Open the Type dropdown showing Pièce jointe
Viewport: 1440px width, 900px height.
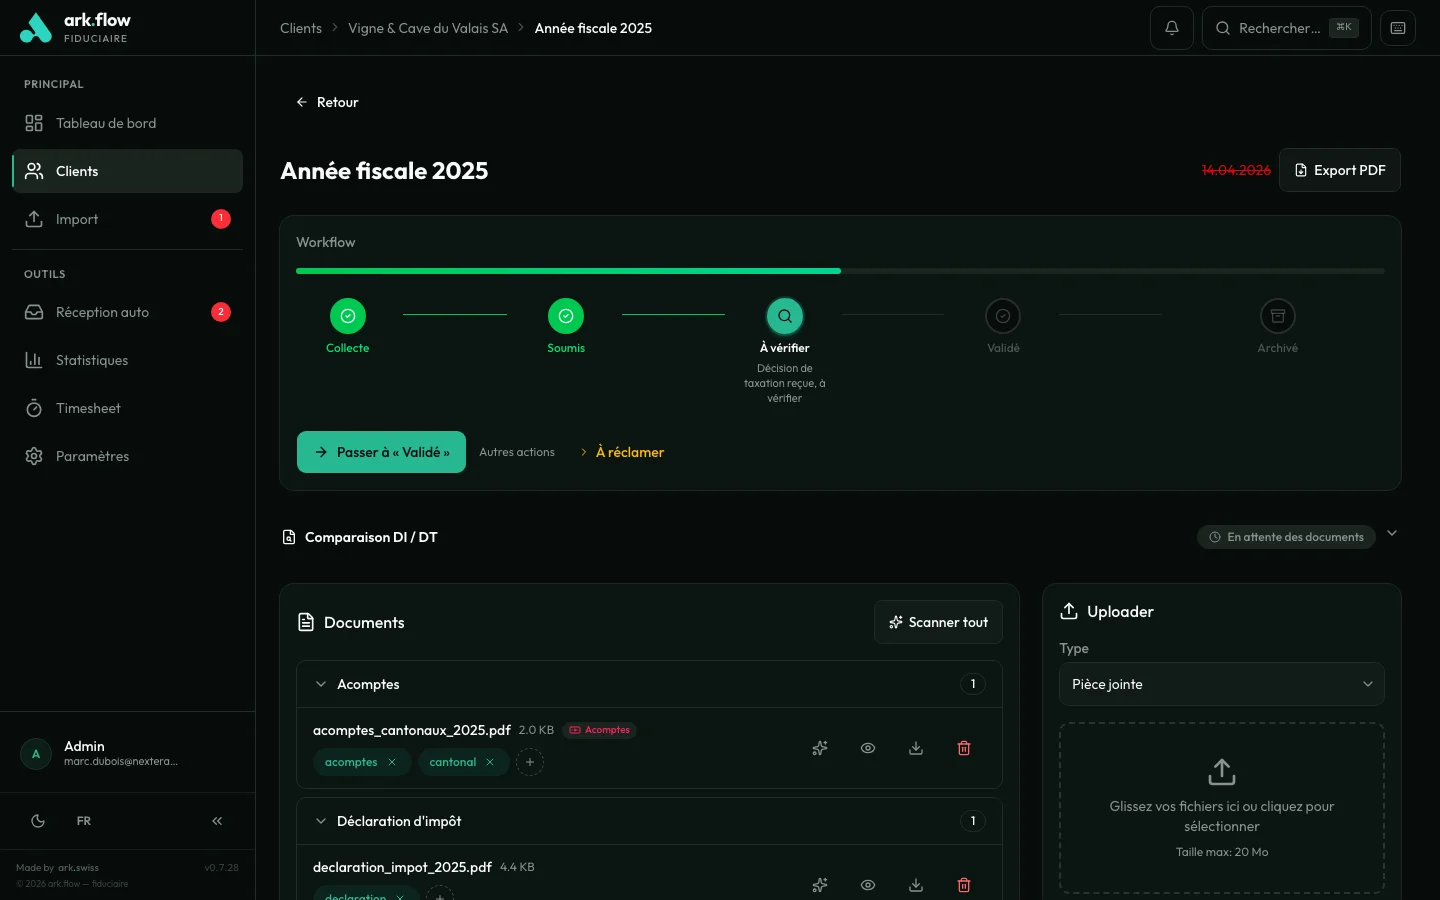click(1221, 684)
